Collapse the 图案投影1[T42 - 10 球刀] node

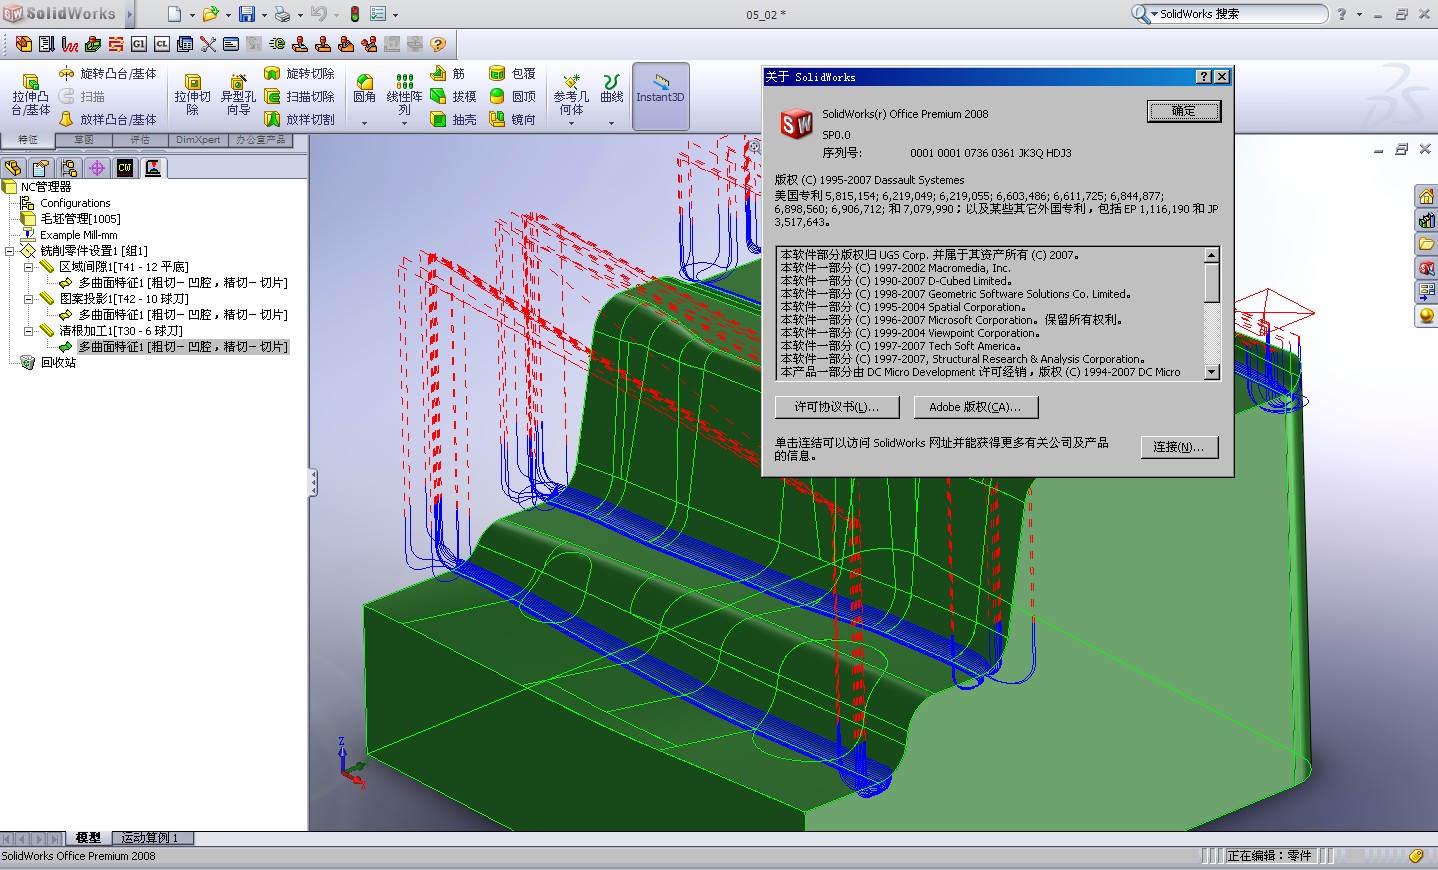point(29,299)
